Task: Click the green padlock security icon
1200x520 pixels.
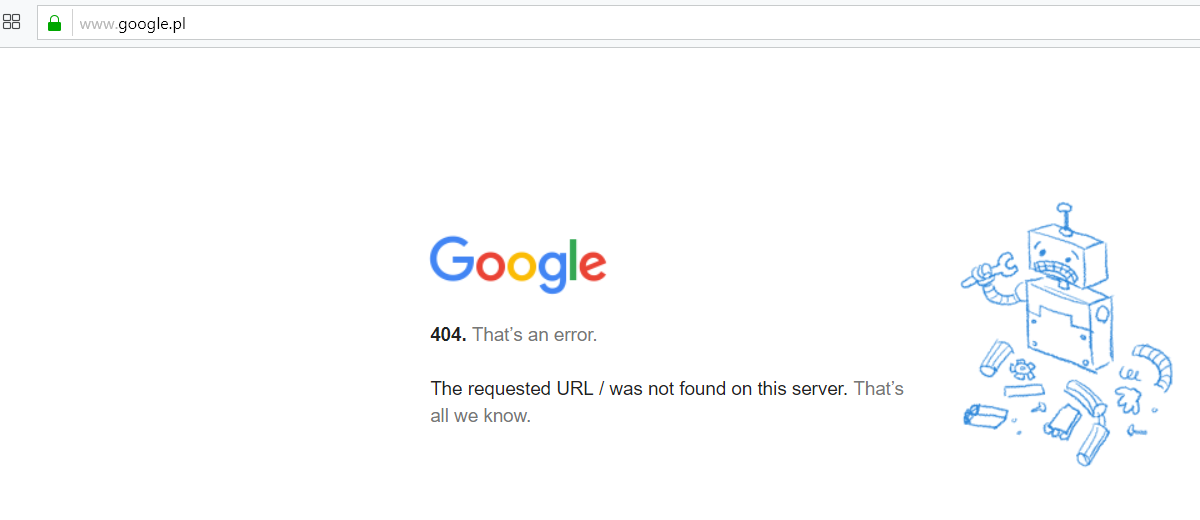Action: (x=54, y=23)
